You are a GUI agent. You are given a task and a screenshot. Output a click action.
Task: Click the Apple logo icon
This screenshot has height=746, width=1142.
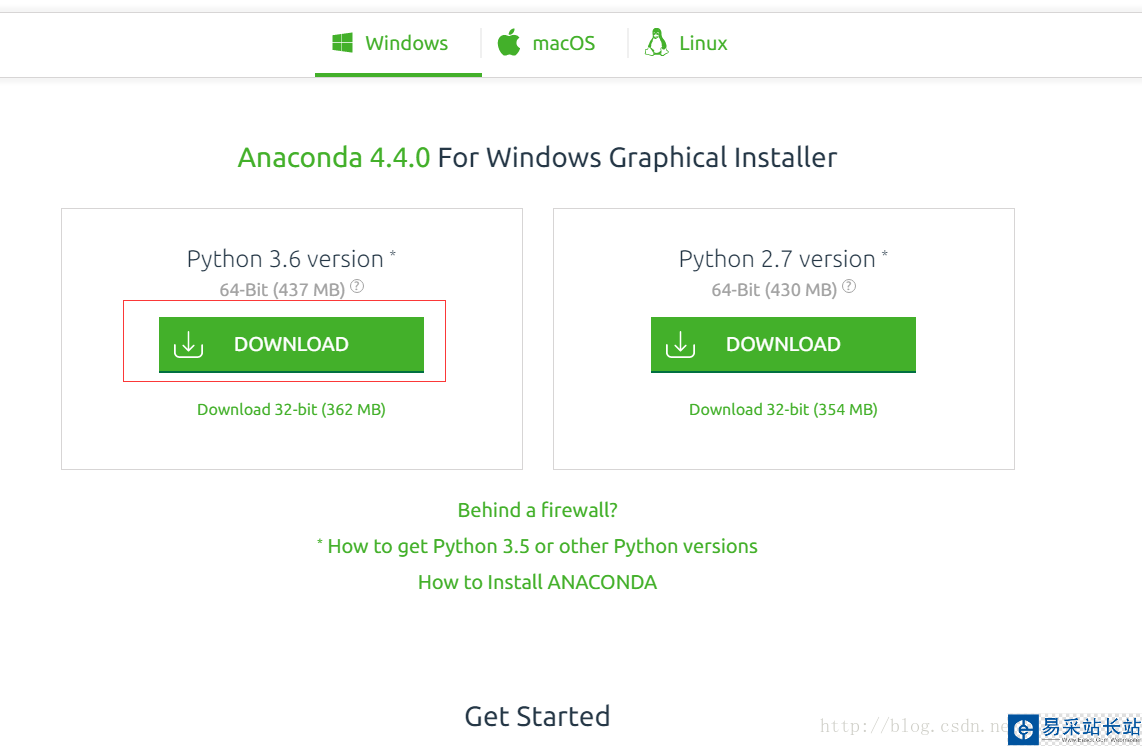coord(509,43)
